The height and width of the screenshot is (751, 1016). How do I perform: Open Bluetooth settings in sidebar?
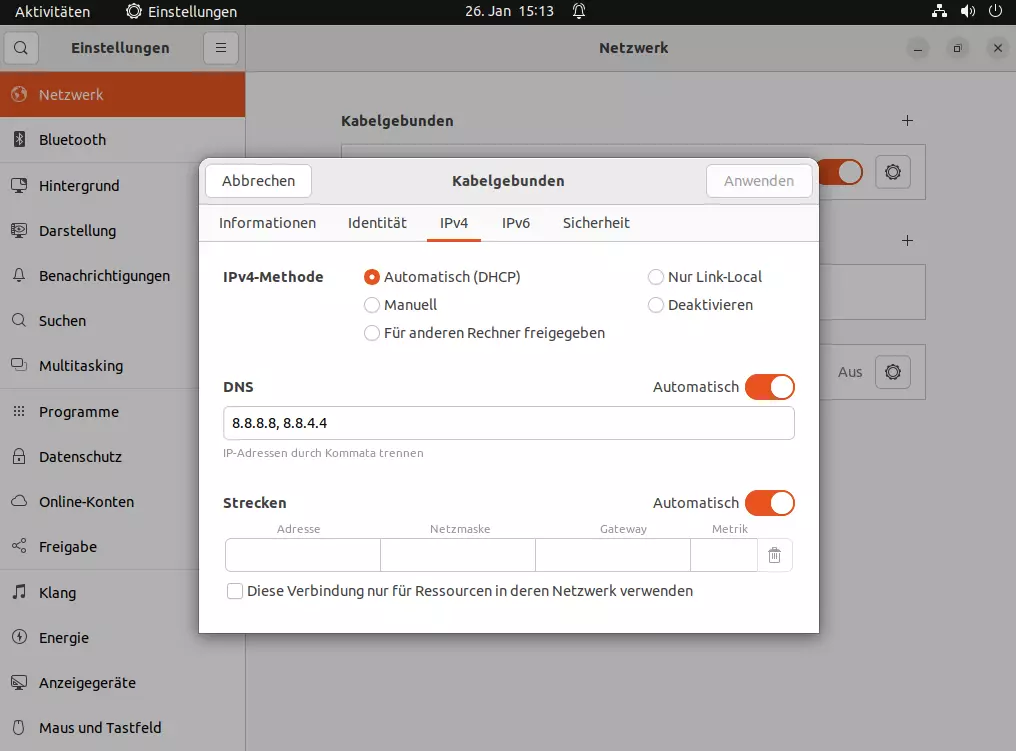72,140
